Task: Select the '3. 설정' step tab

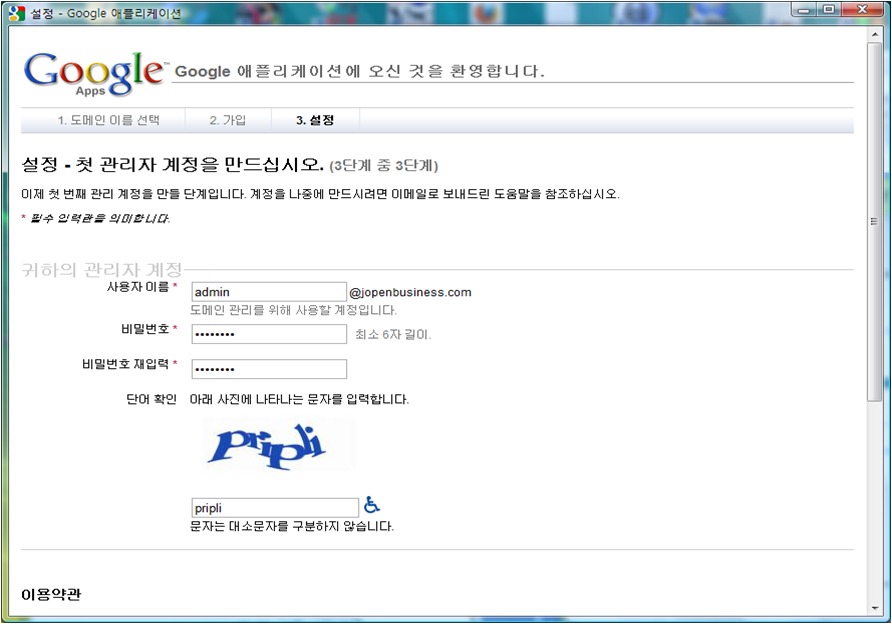Action: pyautogui.click(x=315, y=121)
